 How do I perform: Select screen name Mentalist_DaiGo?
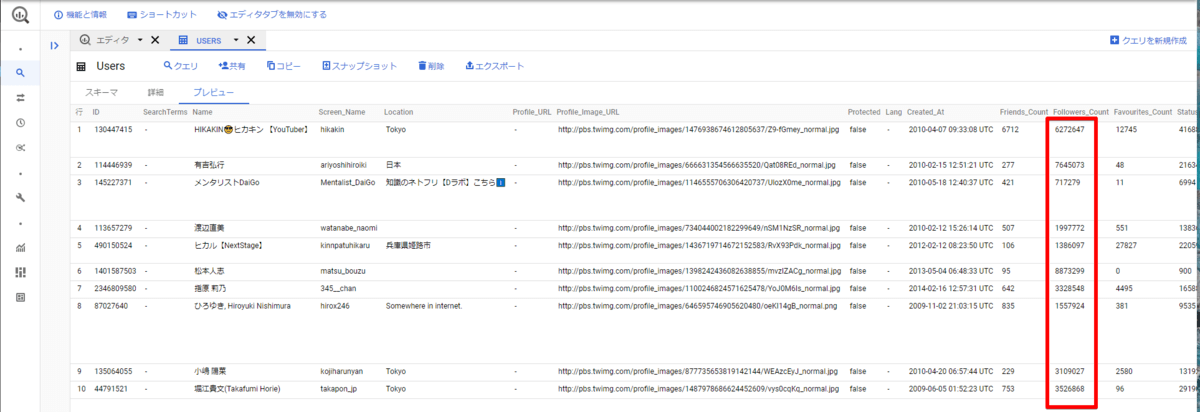click(346, 182)
